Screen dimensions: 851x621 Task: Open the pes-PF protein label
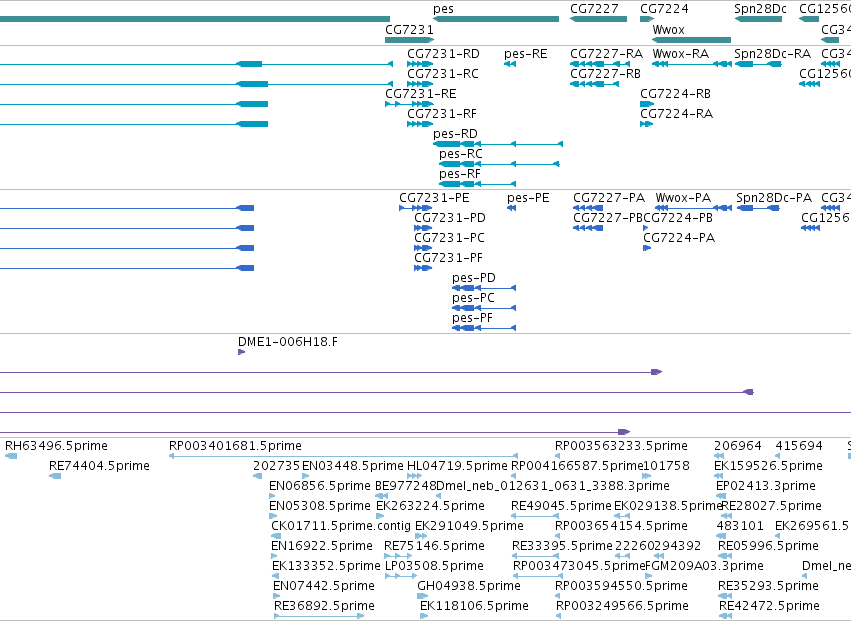pos(472,319)
